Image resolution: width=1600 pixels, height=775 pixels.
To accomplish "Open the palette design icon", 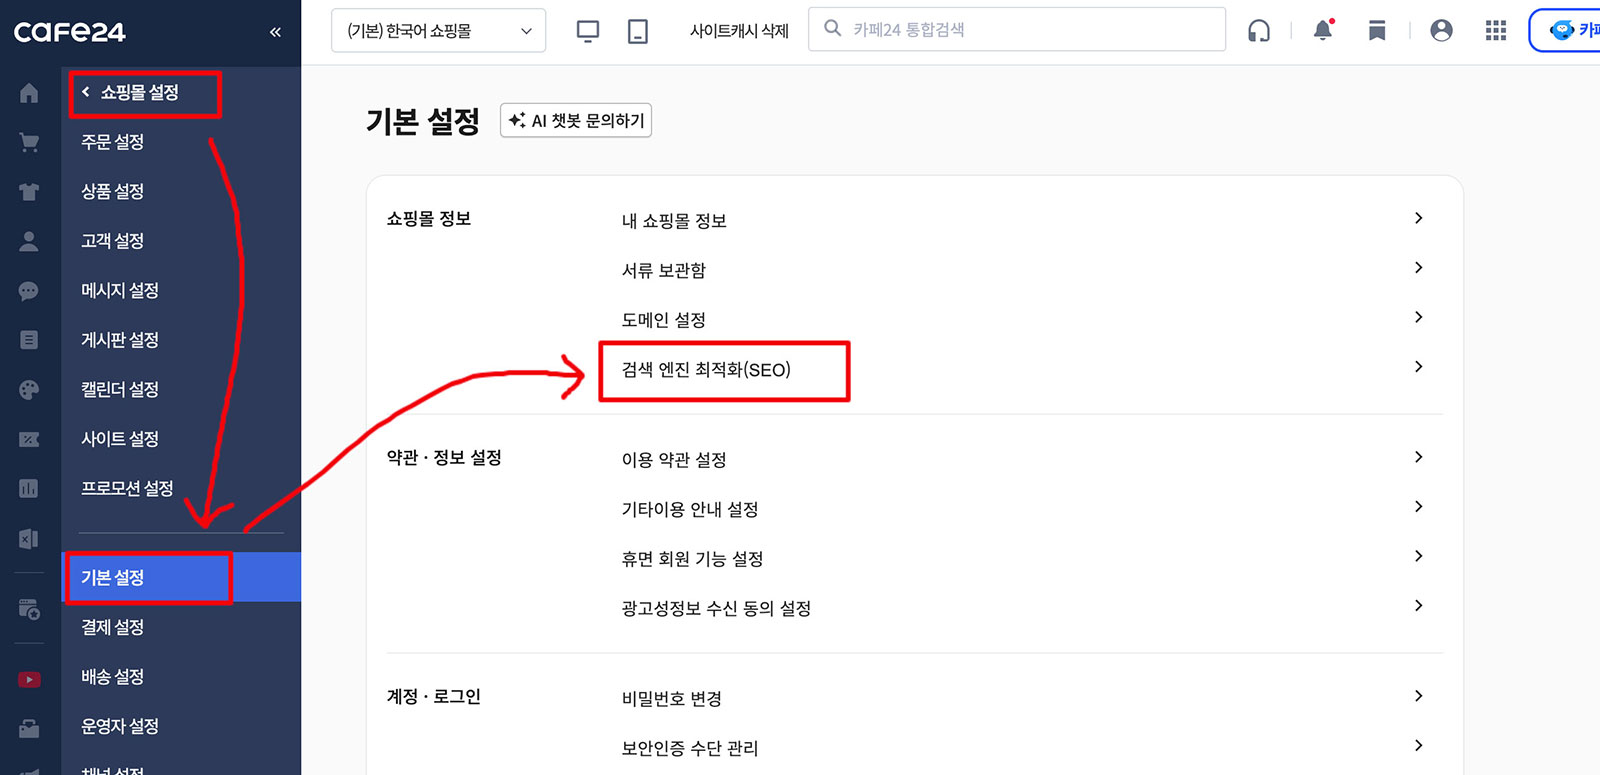I will click(x=29, y=390).
